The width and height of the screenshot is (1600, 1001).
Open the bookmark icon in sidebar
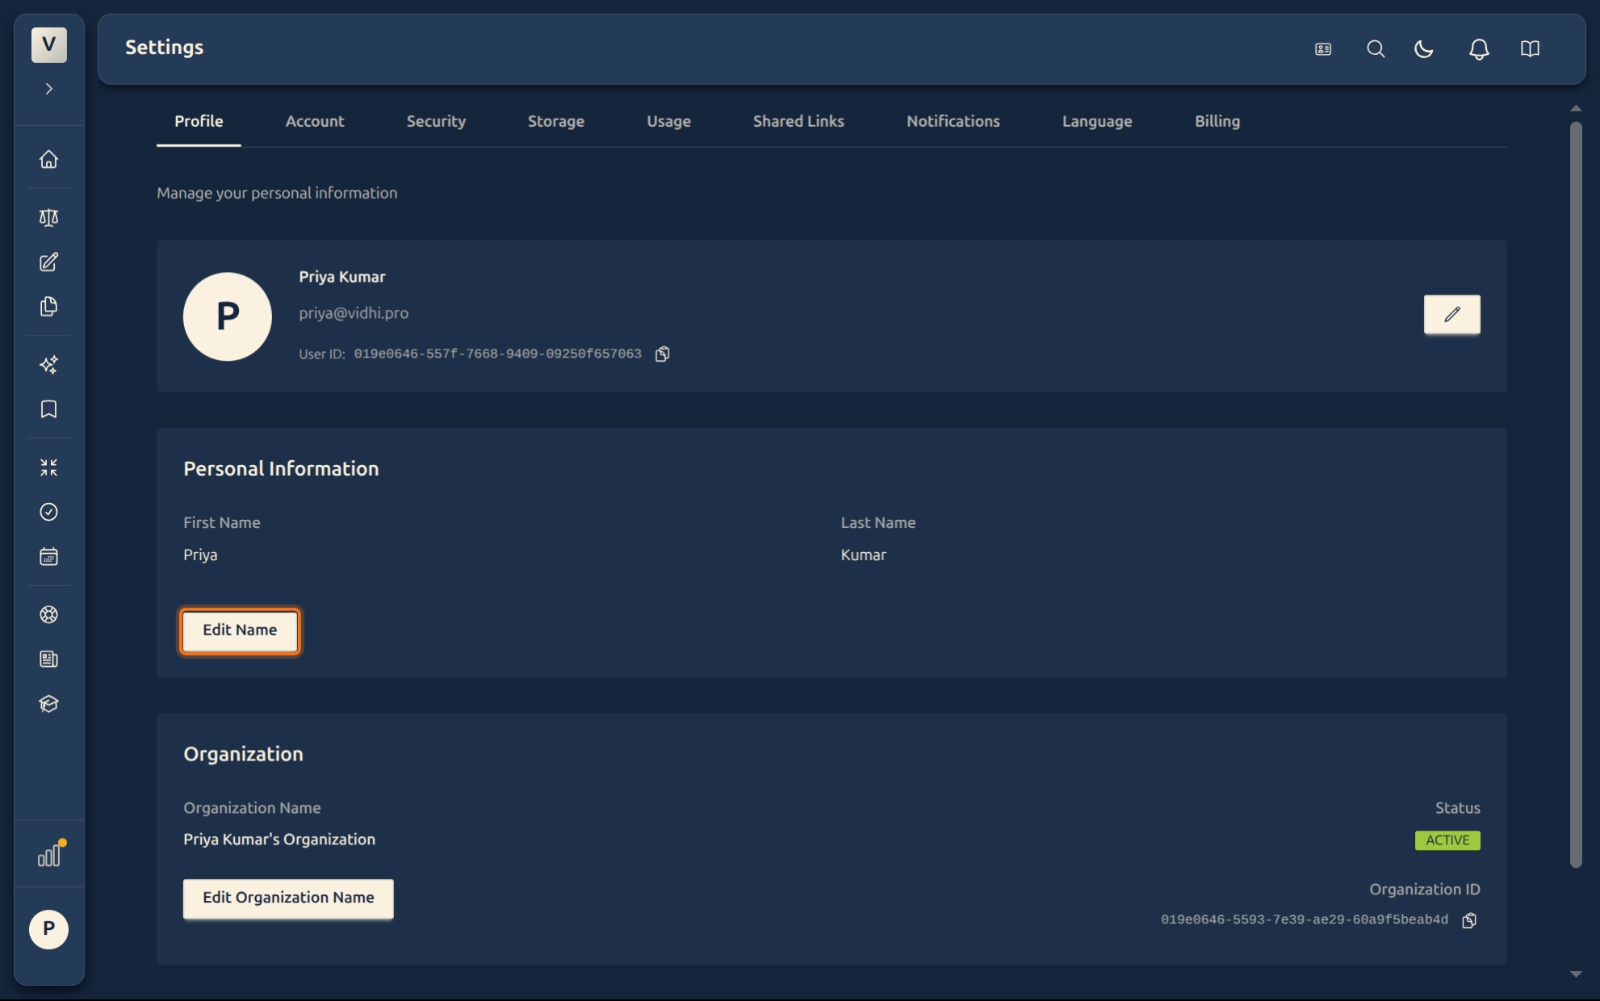[x=48, y=409]
